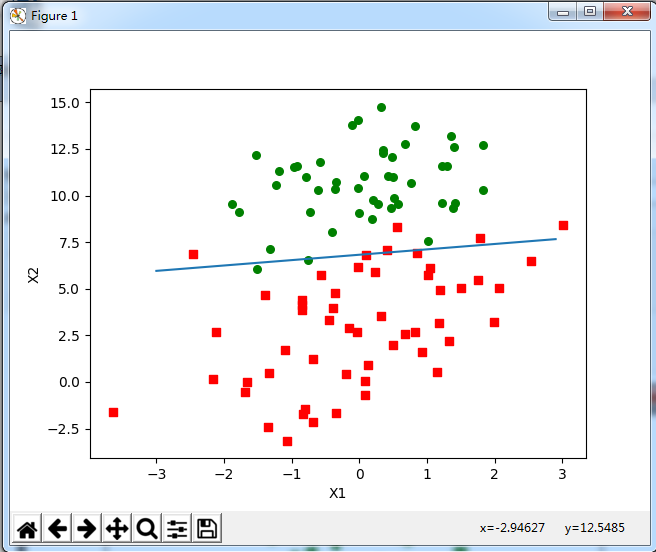Screen dimensions: 656x552
Task: Click the X2 axis label
Action: pos(33,275)
